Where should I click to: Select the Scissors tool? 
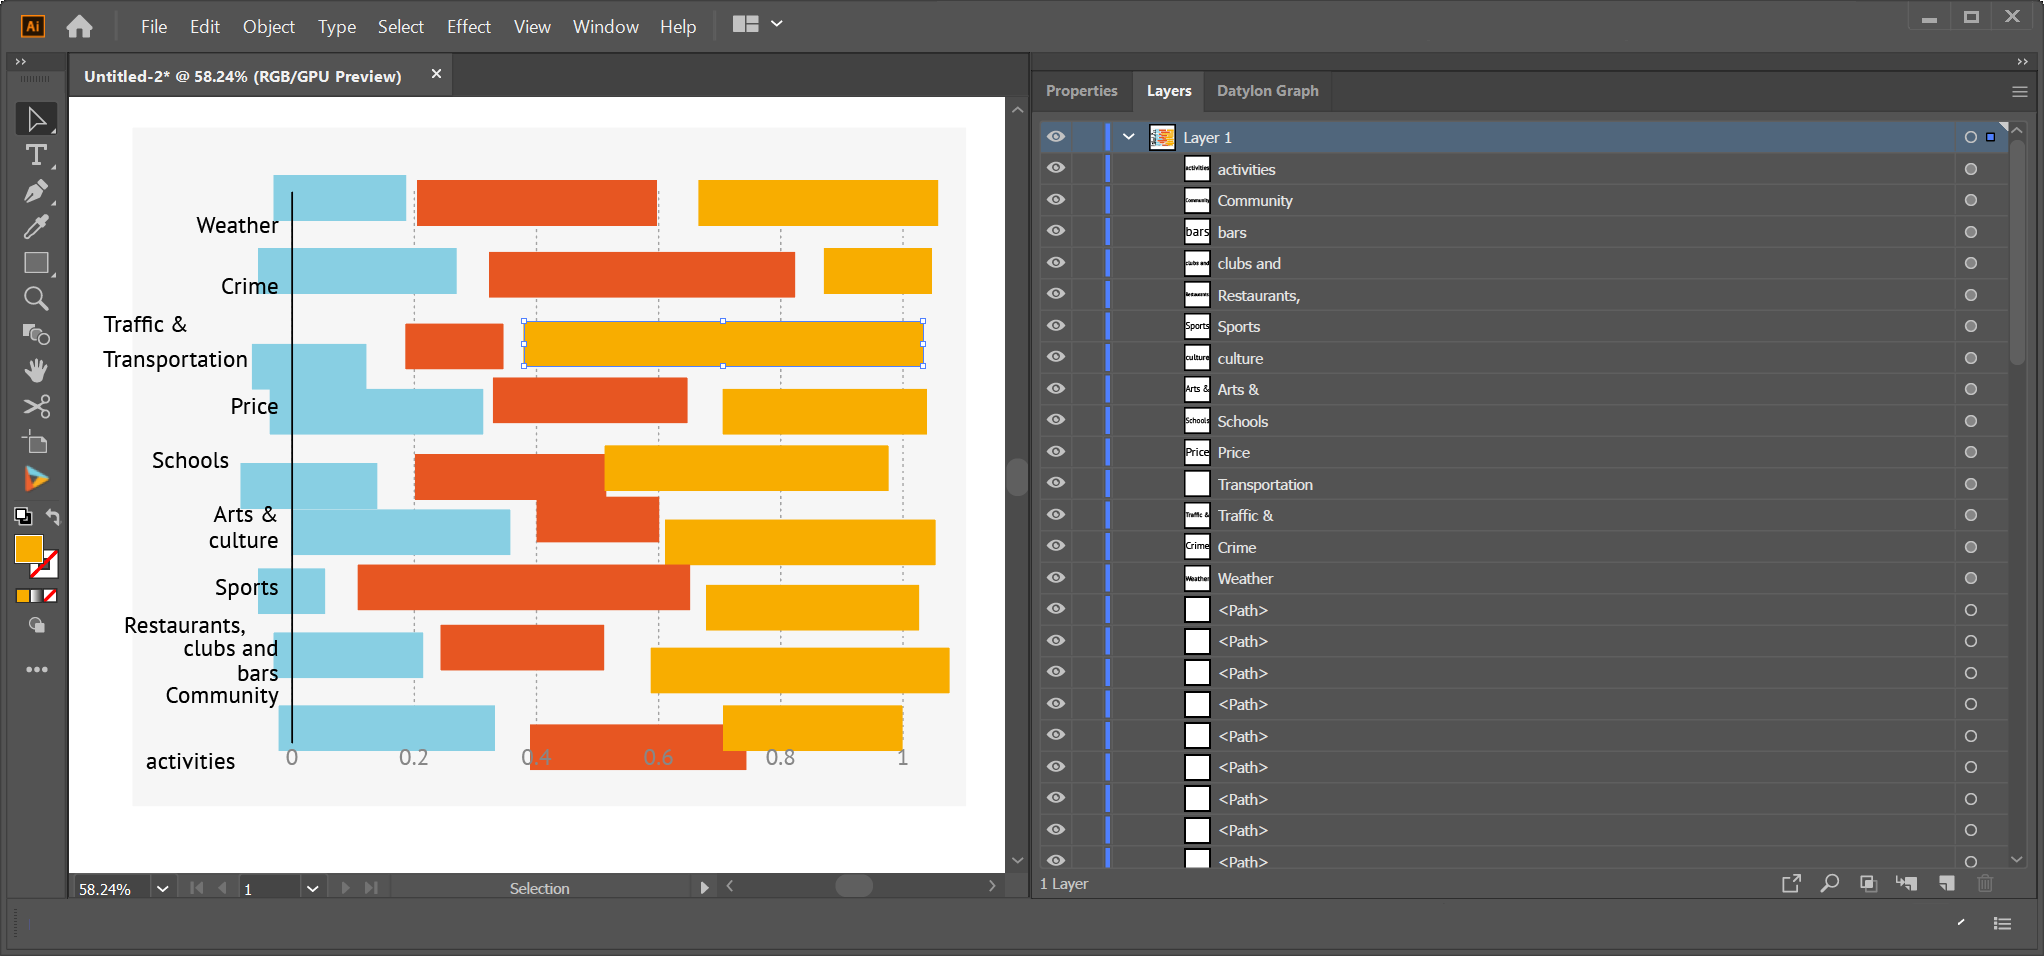click(37, 407)
